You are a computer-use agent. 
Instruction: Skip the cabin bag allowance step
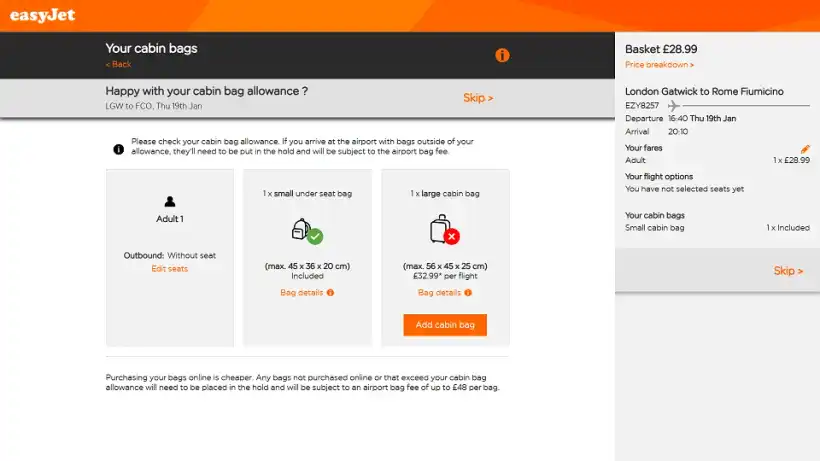[478, 98]
